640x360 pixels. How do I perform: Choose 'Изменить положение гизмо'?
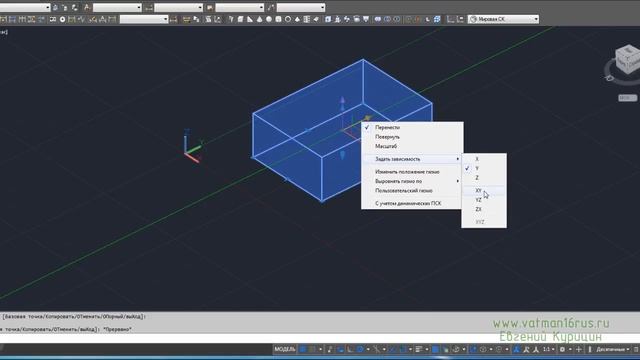(412, 172)
